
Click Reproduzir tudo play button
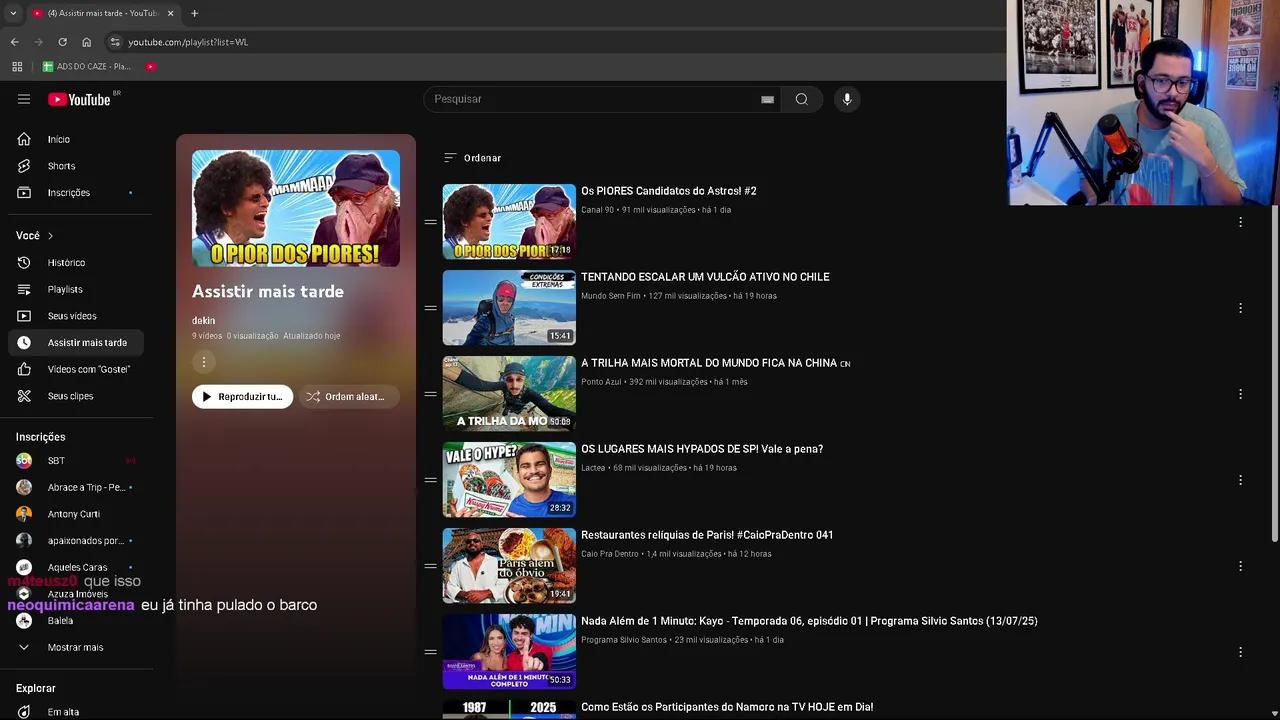point(242,397)
